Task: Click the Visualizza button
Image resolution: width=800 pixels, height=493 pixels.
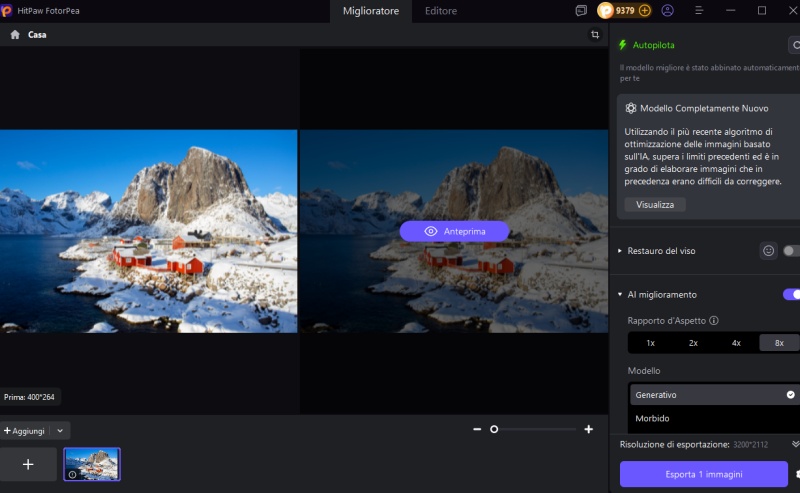Action: point(655,205)
